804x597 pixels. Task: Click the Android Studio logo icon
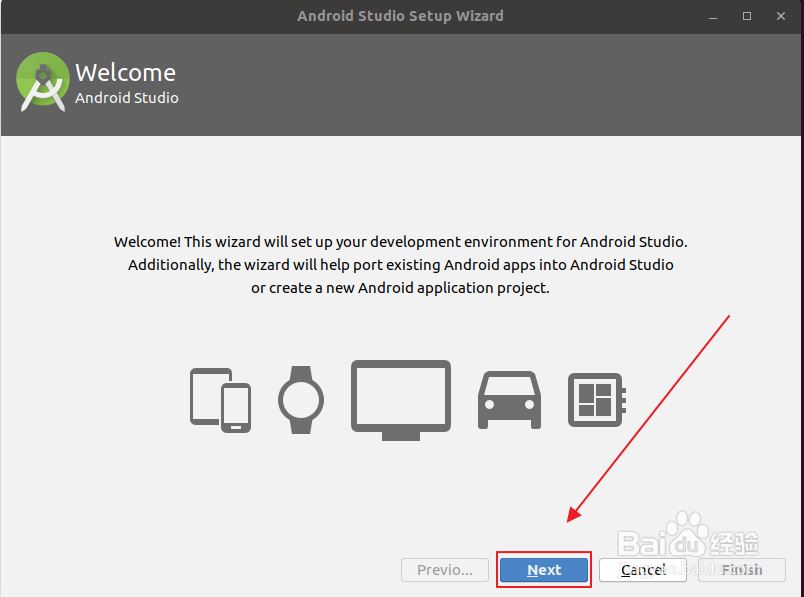(x=43, y=82)
